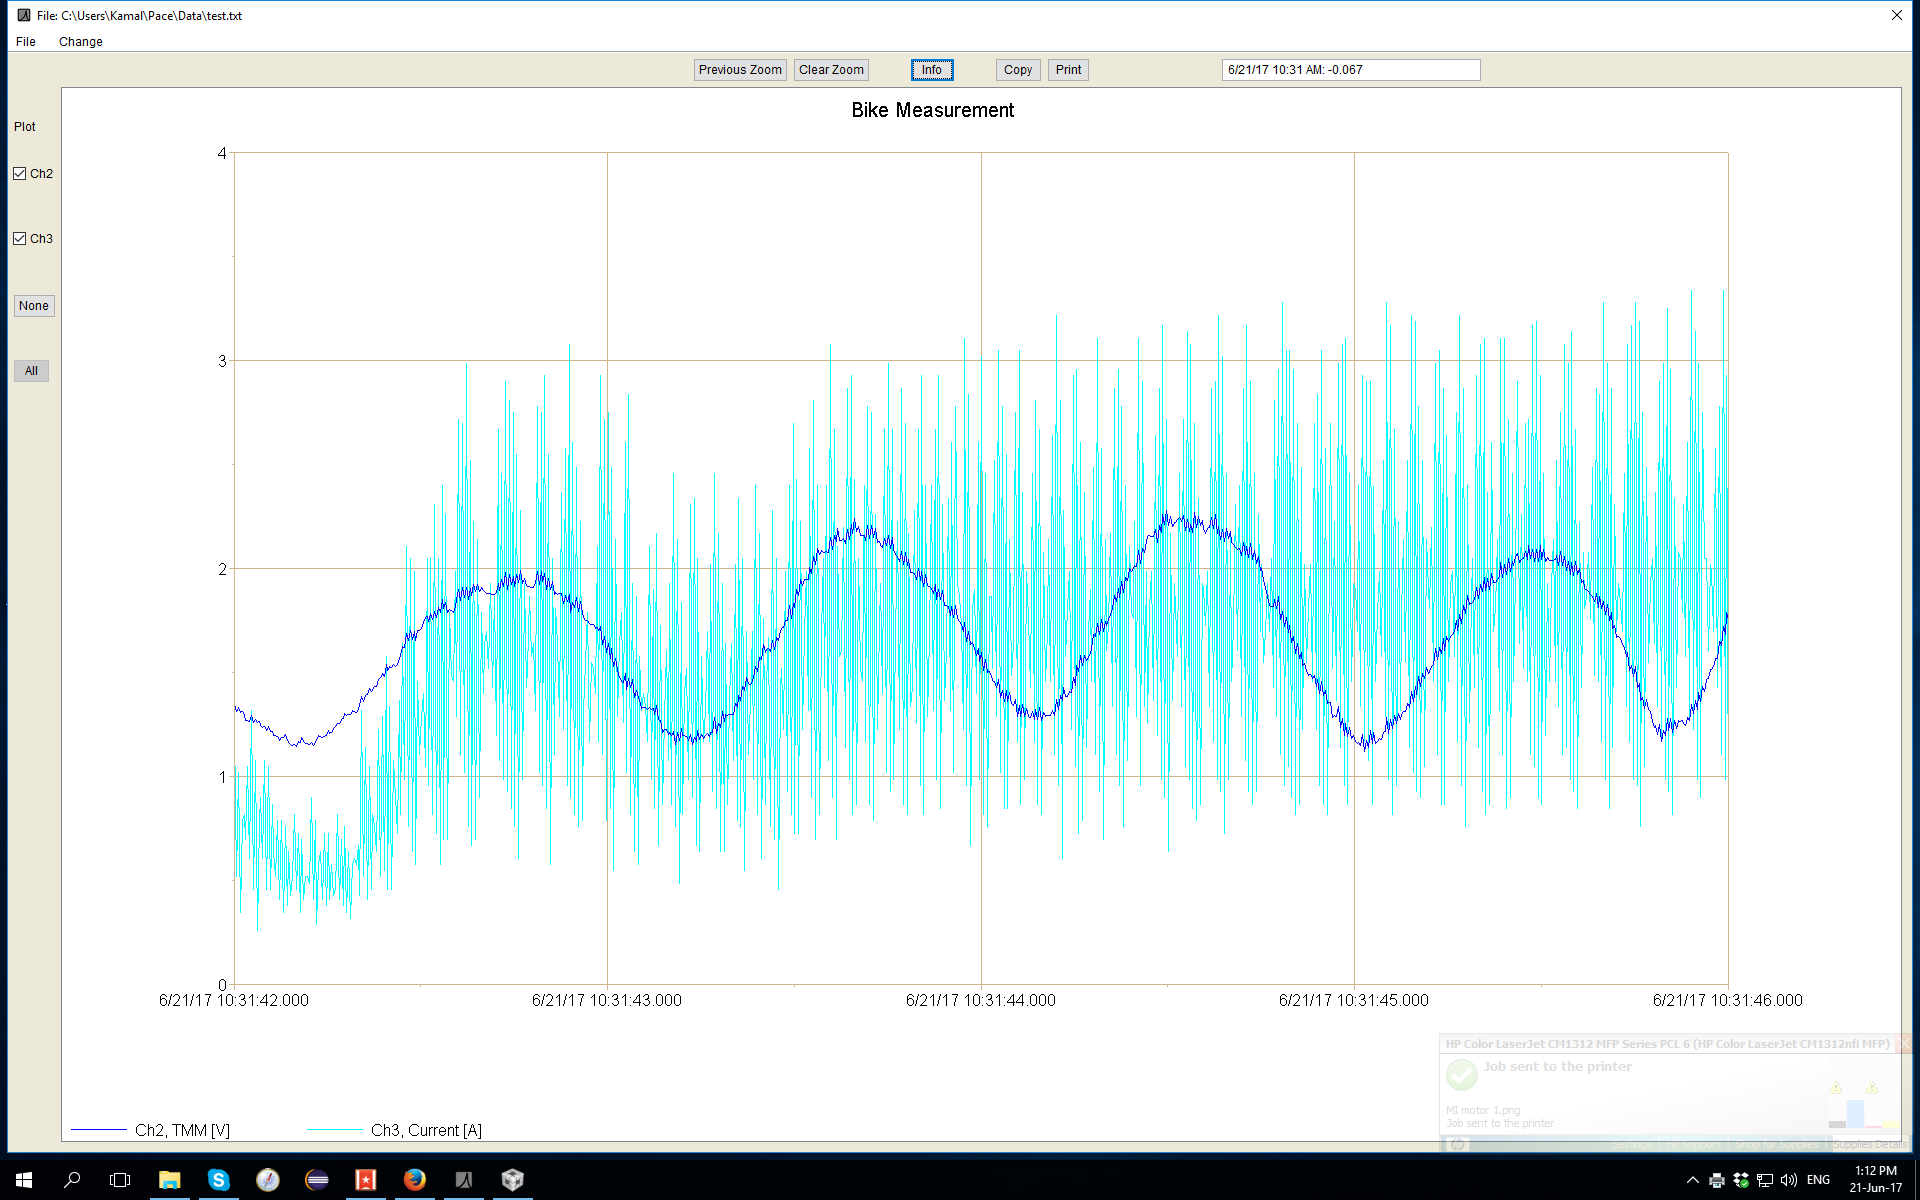Click the printer tray icon
Viewport: 1920px width, 1200px height.
tap(1717, 1180)
